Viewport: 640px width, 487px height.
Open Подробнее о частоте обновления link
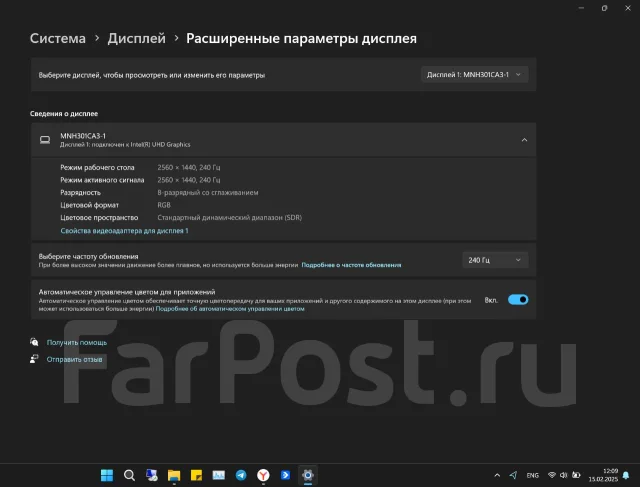pyautogui.click(x=351, y=265)
